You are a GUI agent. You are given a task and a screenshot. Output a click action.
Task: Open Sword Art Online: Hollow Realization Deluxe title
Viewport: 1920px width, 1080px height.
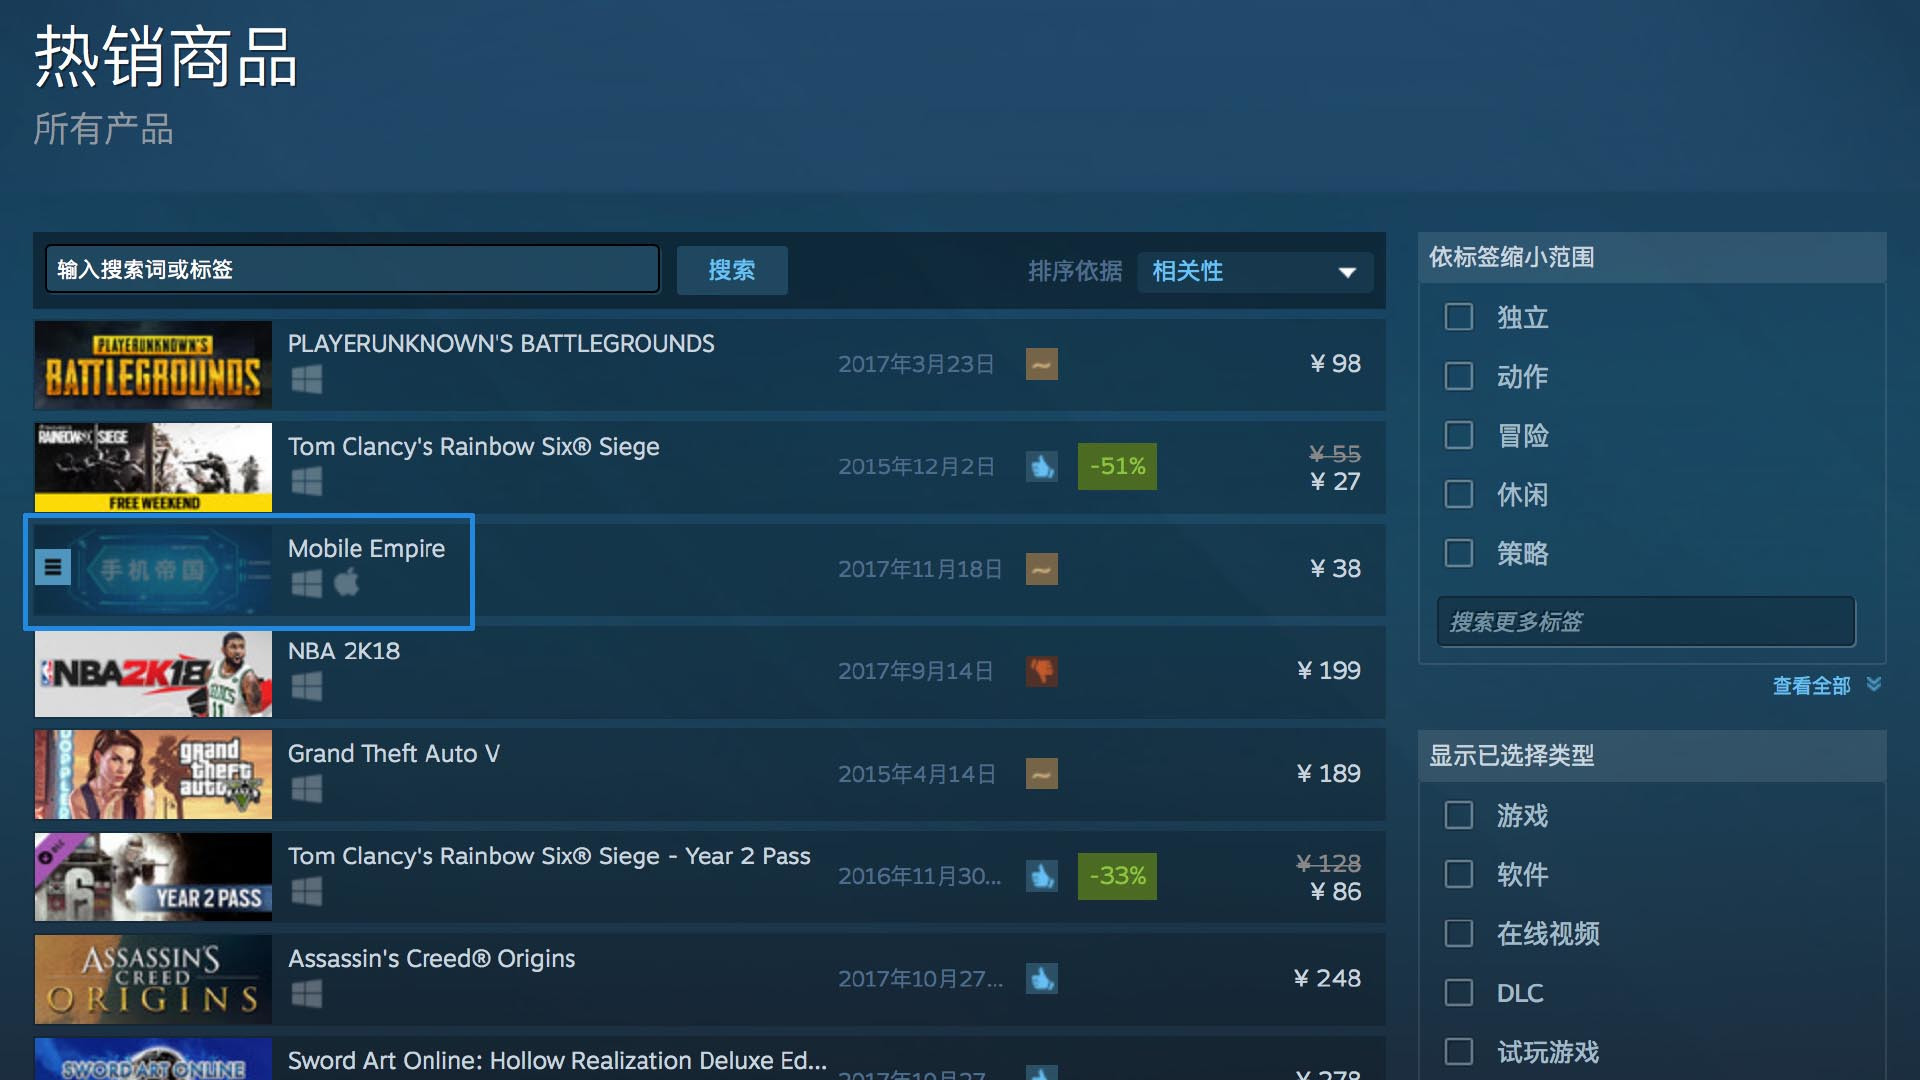(557, 1061)
